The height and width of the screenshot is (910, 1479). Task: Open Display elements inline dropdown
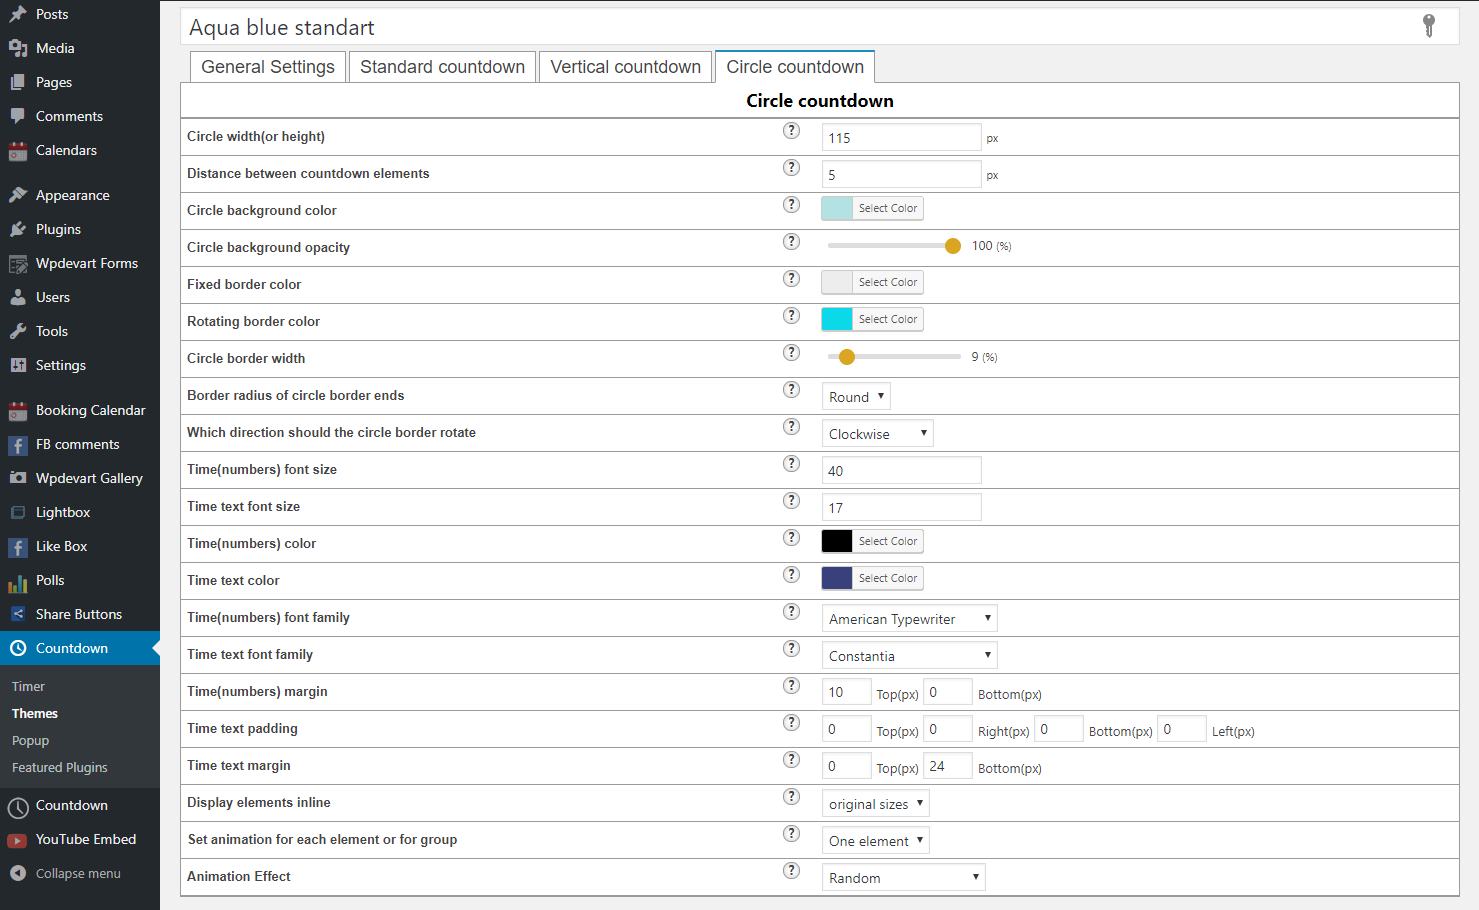pos(875,803)
